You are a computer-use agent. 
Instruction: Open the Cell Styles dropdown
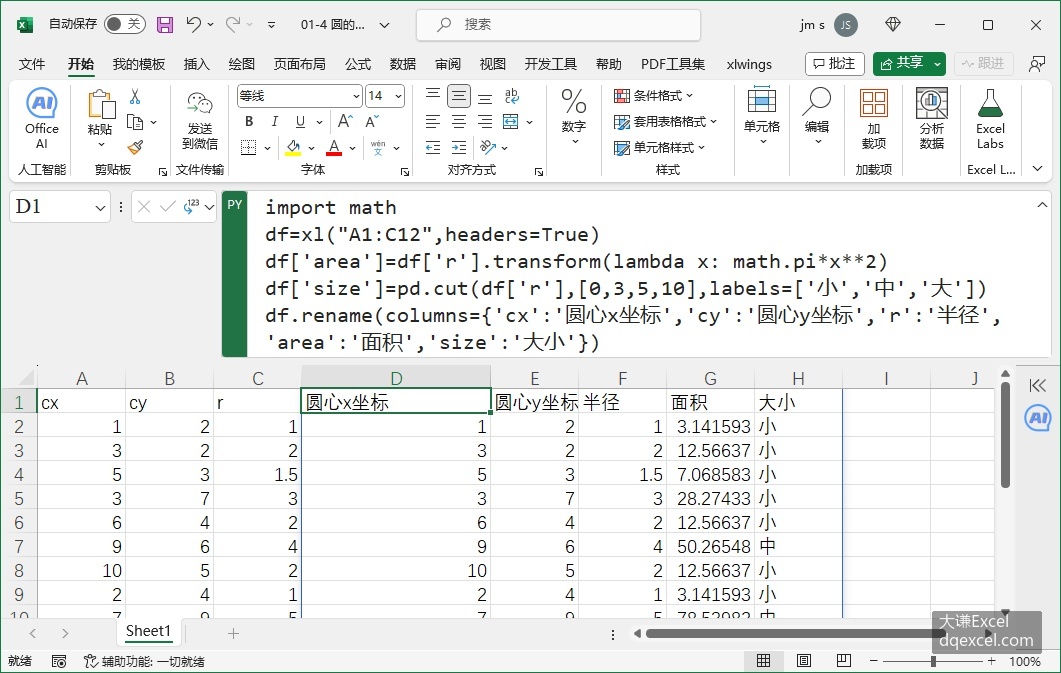coord(659,147)
